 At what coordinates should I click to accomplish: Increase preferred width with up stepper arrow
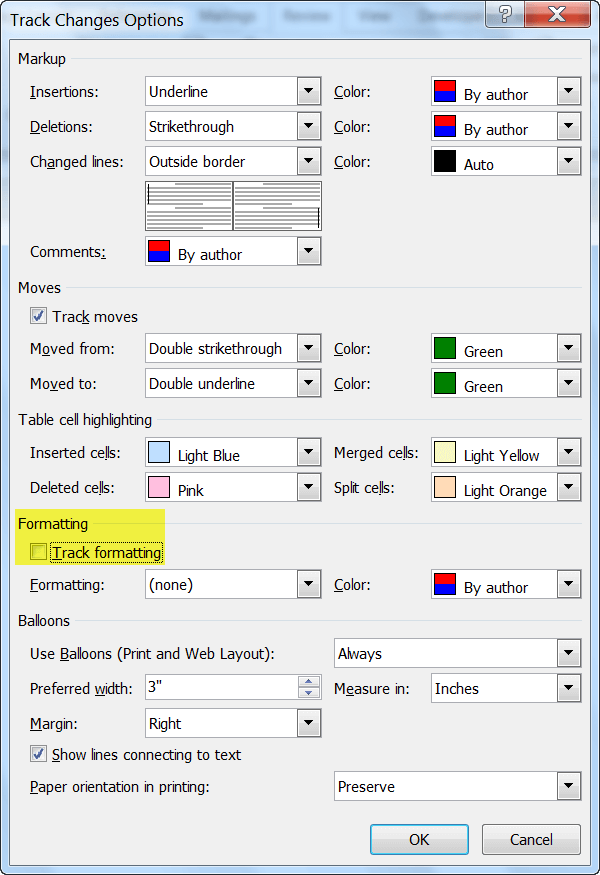click(x=309, y=682)
